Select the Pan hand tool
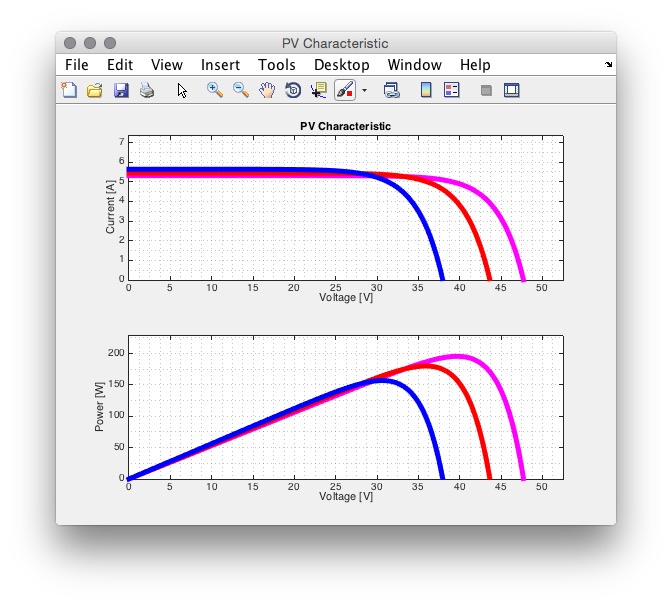The height and width of the screenshot is (605, 672). click(x=267, y=90)
